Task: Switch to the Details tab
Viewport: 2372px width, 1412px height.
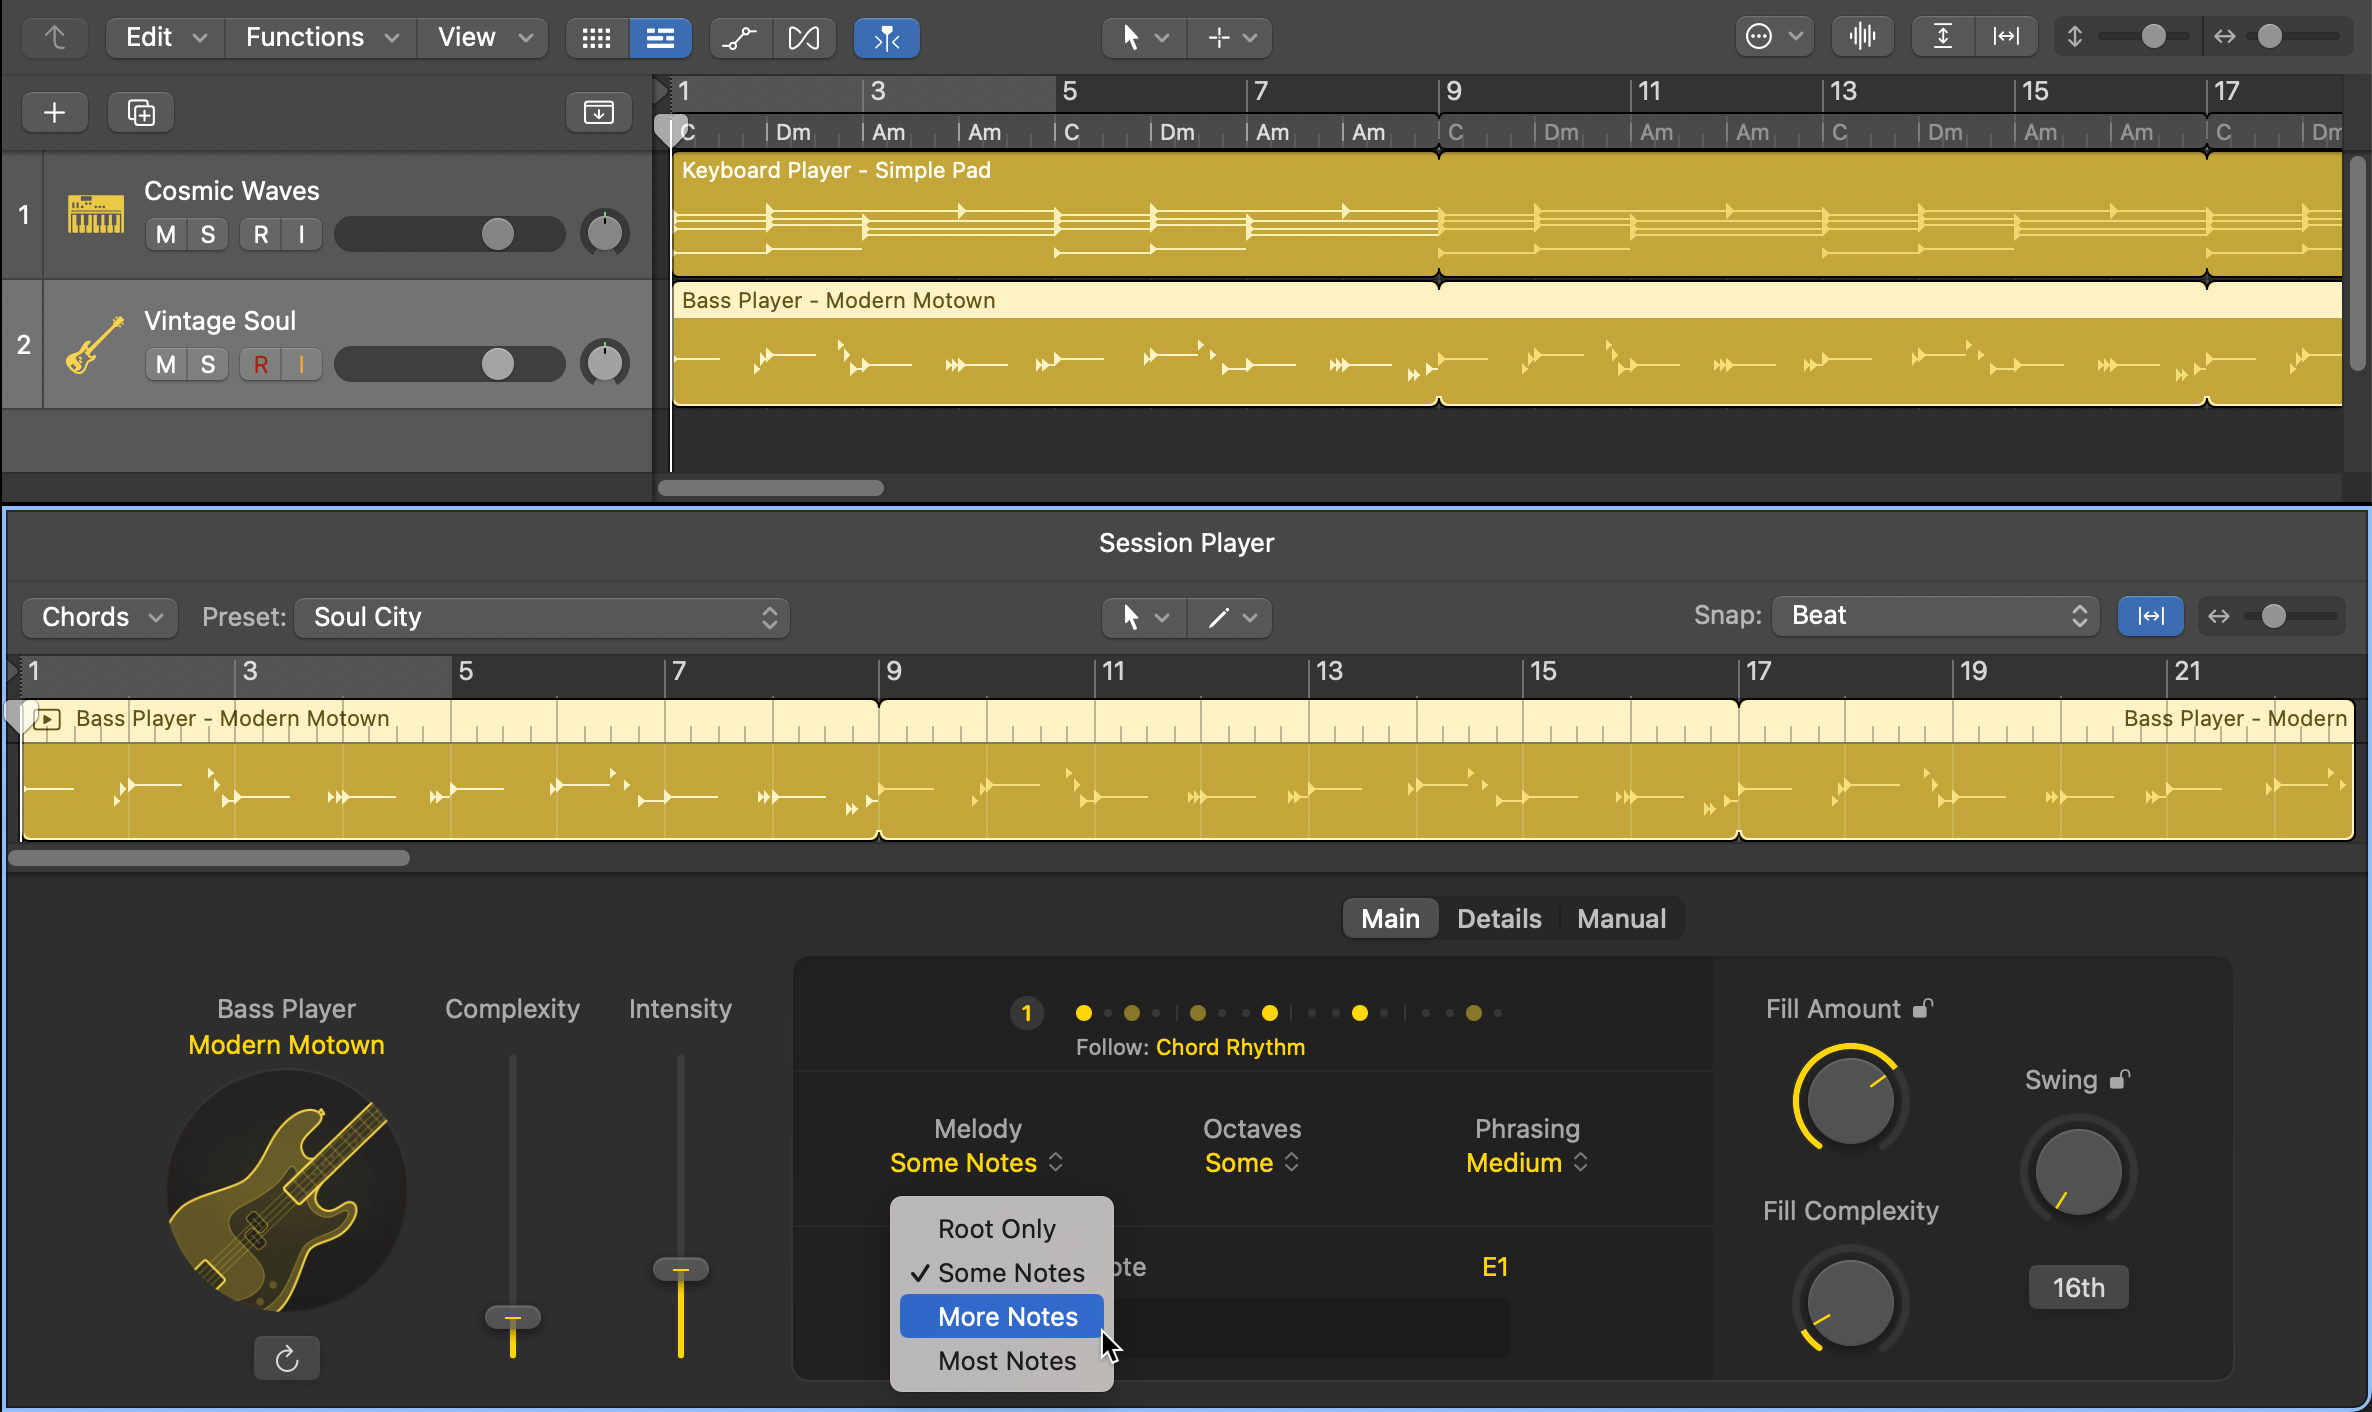Action: [x=1498, y=918]
